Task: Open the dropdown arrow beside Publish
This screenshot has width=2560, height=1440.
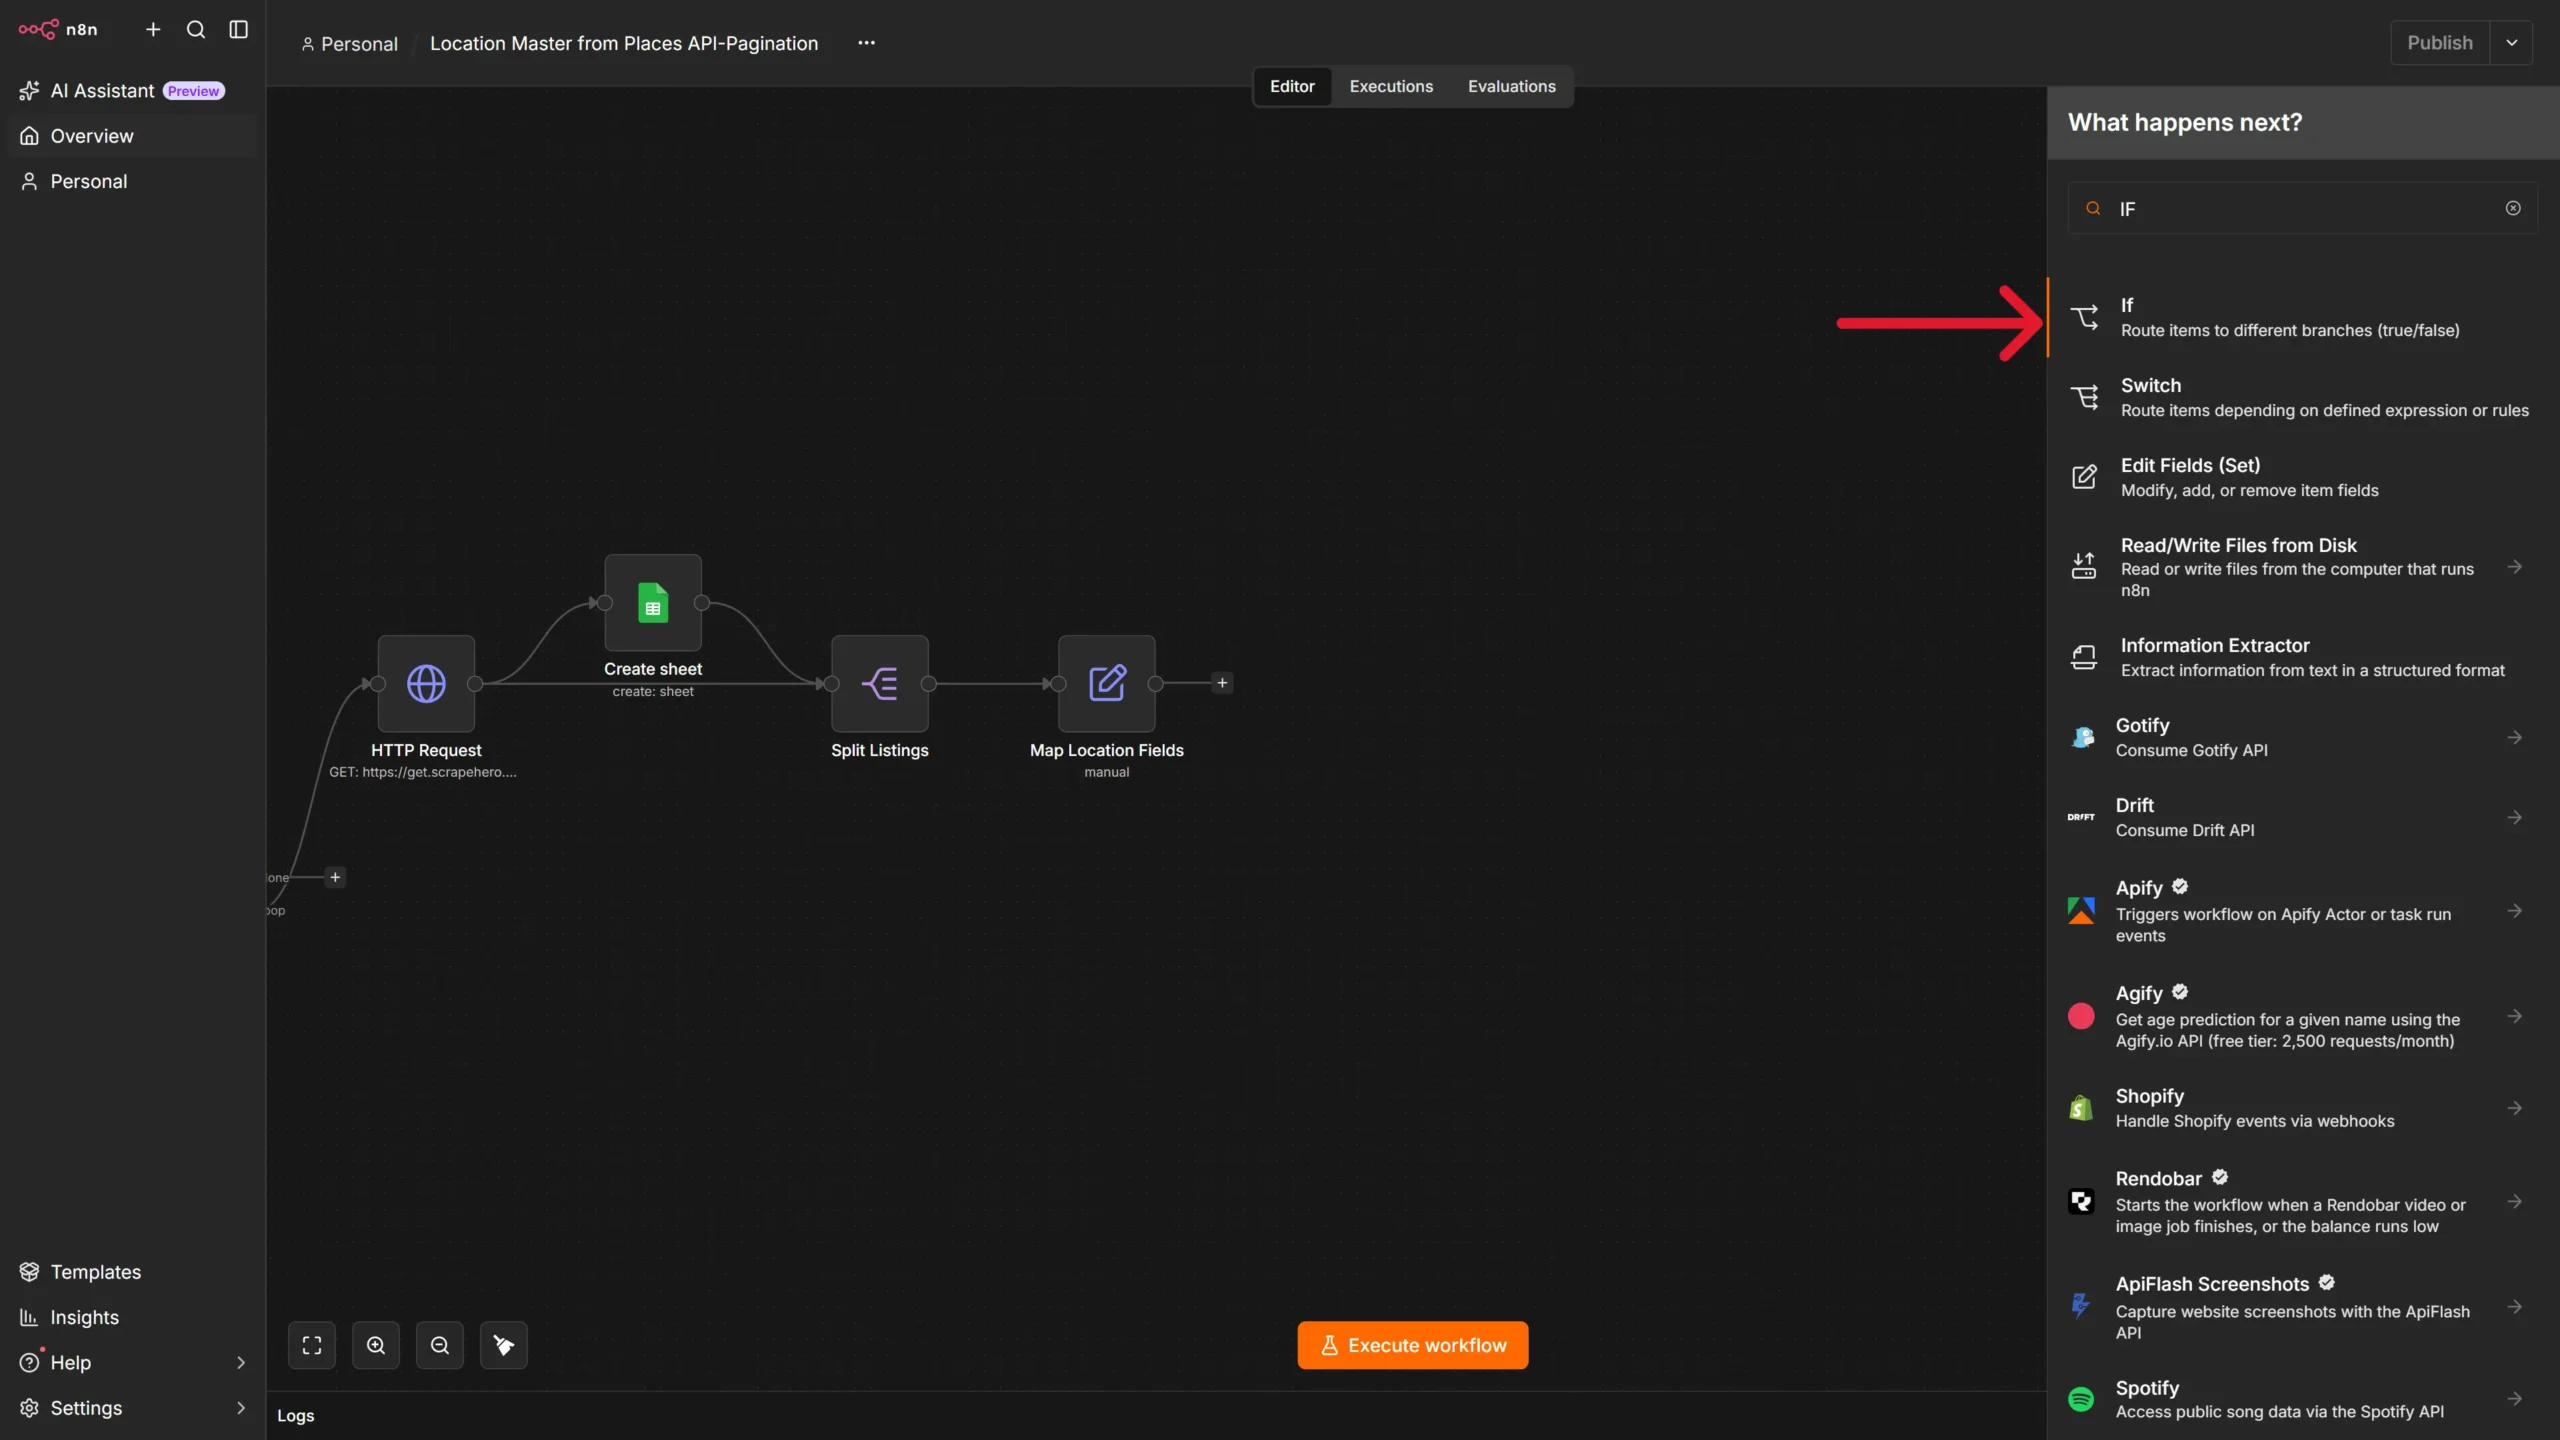Action: click(x=2511, y=43)
